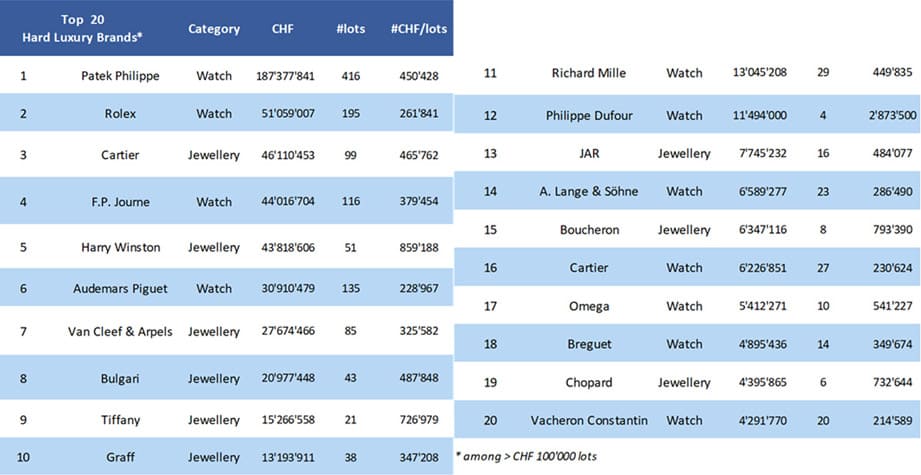Viewport: 921px width, 475px height.
Task: Click the Rolex brand name
Action: click(120, 114)
